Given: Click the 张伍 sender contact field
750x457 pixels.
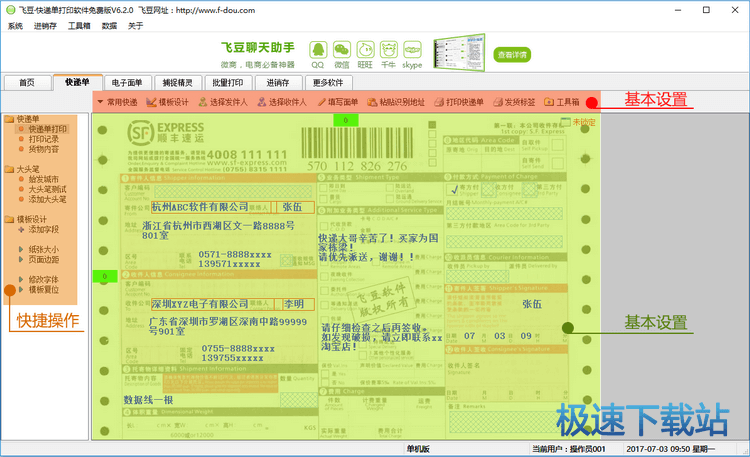Looking at the screenshot, I should 295,207.
